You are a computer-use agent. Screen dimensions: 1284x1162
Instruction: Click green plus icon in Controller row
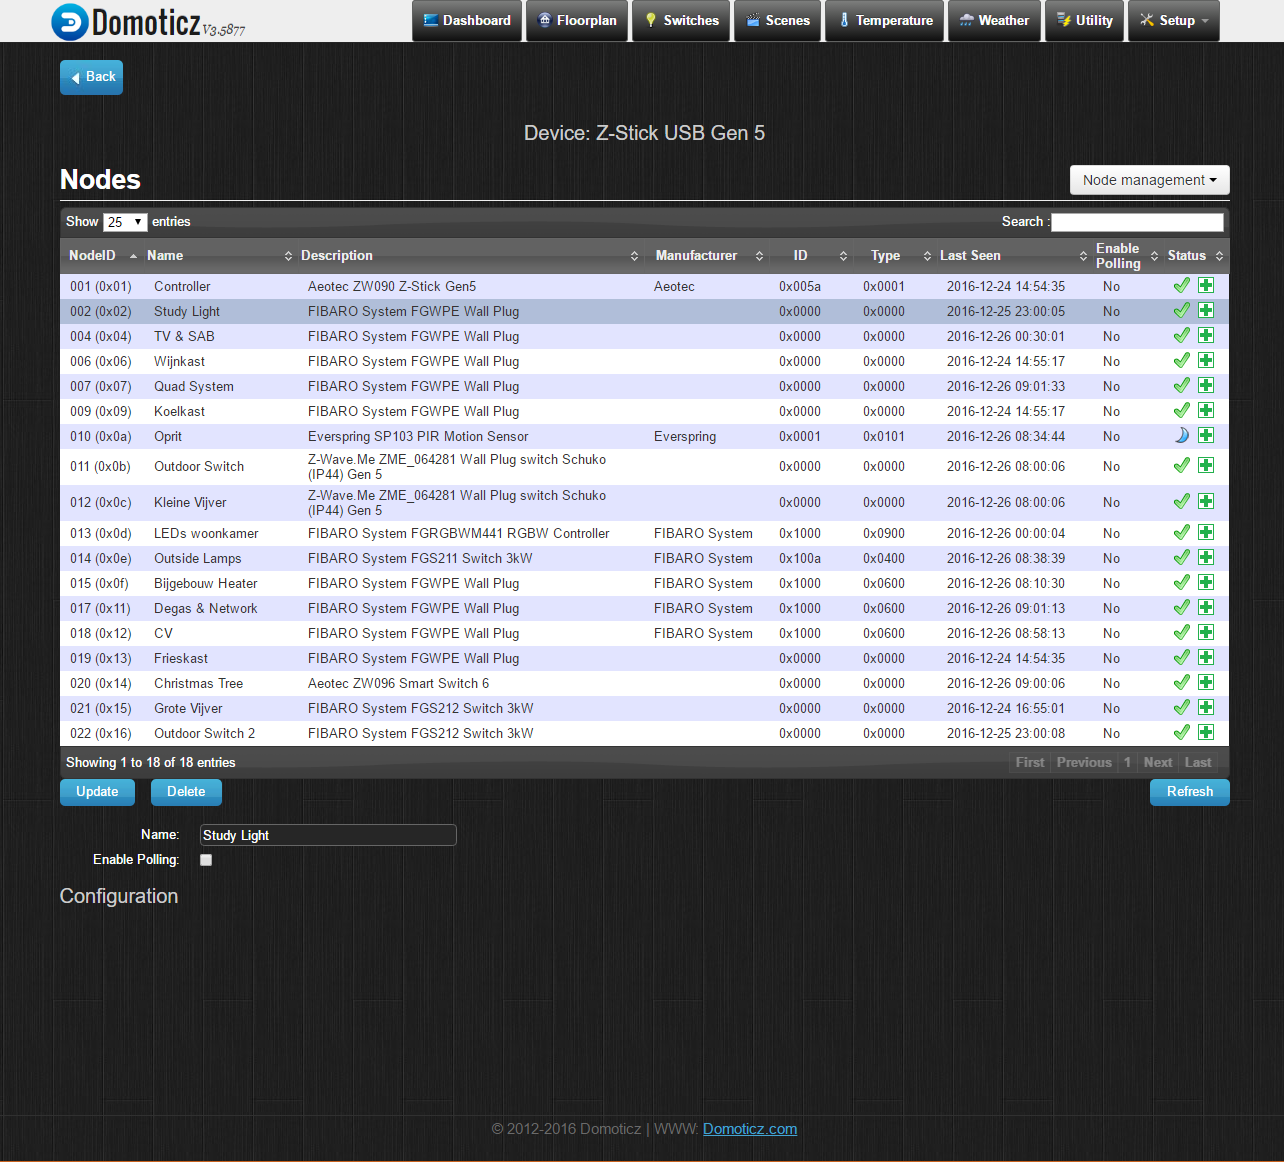tap(1206, 285)
